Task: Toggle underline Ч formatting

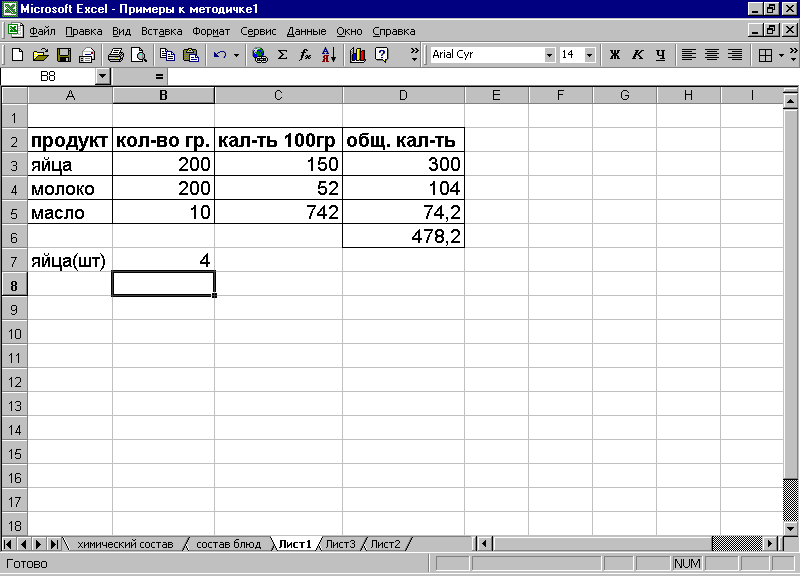Action: (x=661, y=55)
